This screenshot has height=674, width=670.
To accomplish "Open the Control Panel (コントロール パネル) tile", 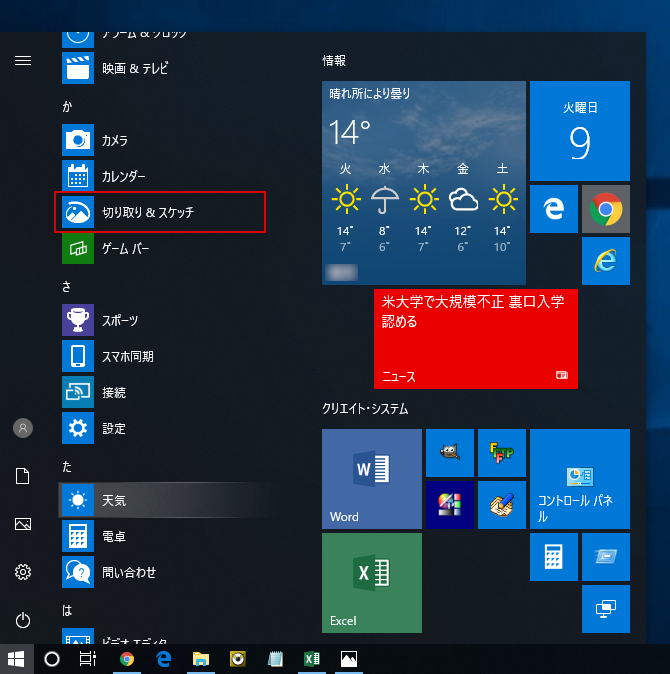I will [x=580, y=479].
